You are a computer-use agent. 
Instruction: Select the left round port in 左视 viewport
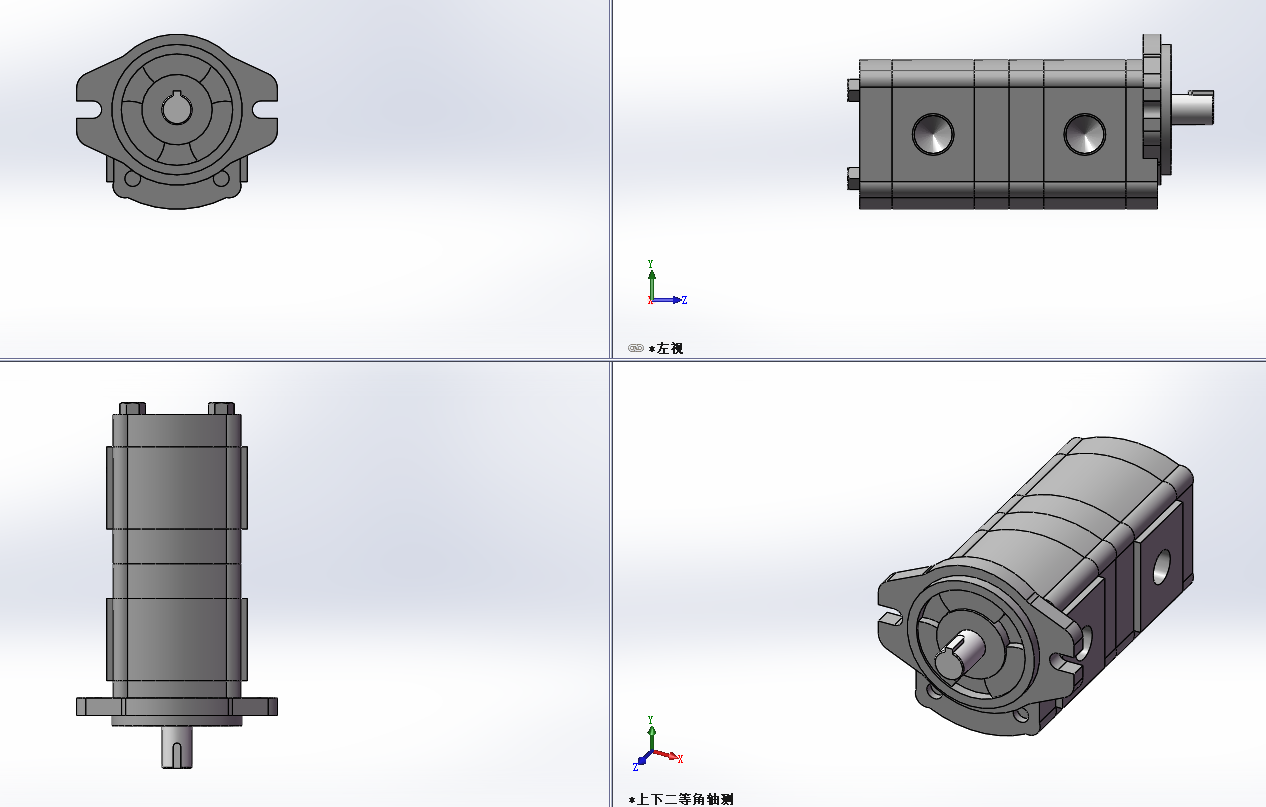pos(933,134)
